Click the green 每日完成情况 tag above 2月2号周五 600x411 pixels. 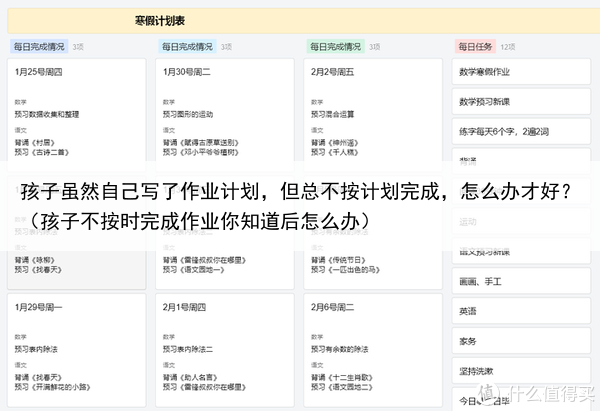[335, 46]
